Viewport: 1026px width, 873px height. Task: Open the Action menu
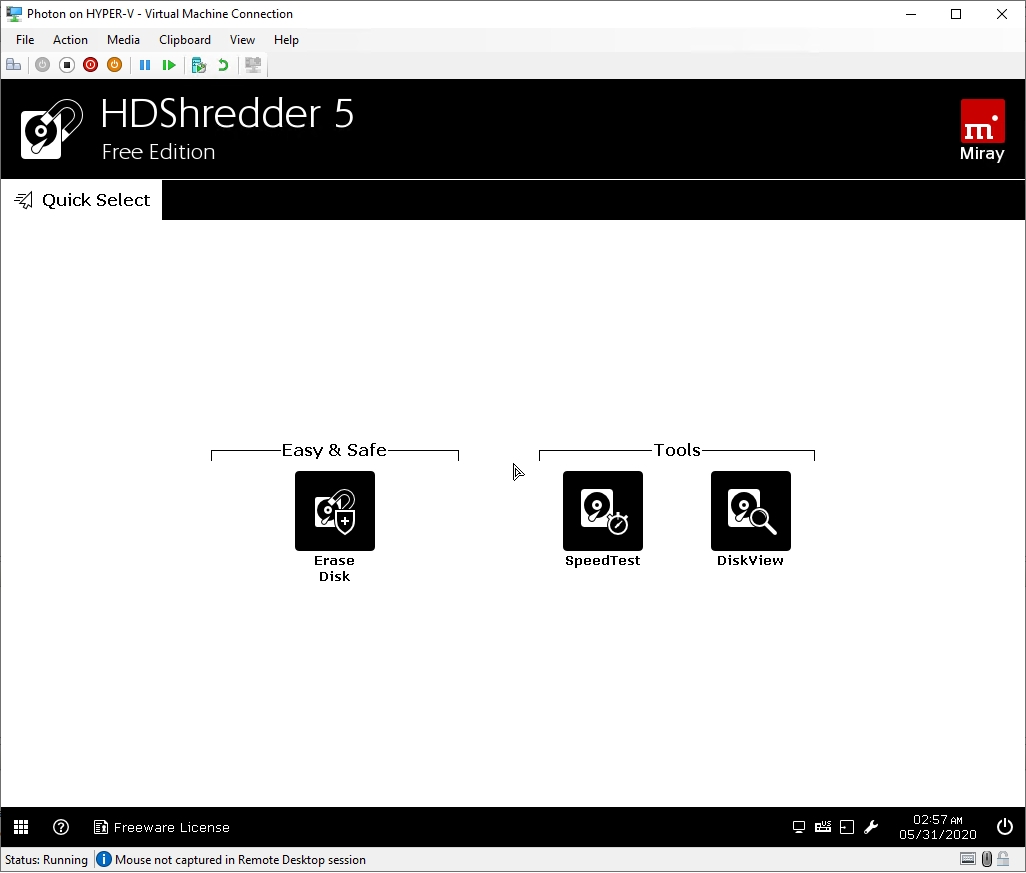point(70,40)
